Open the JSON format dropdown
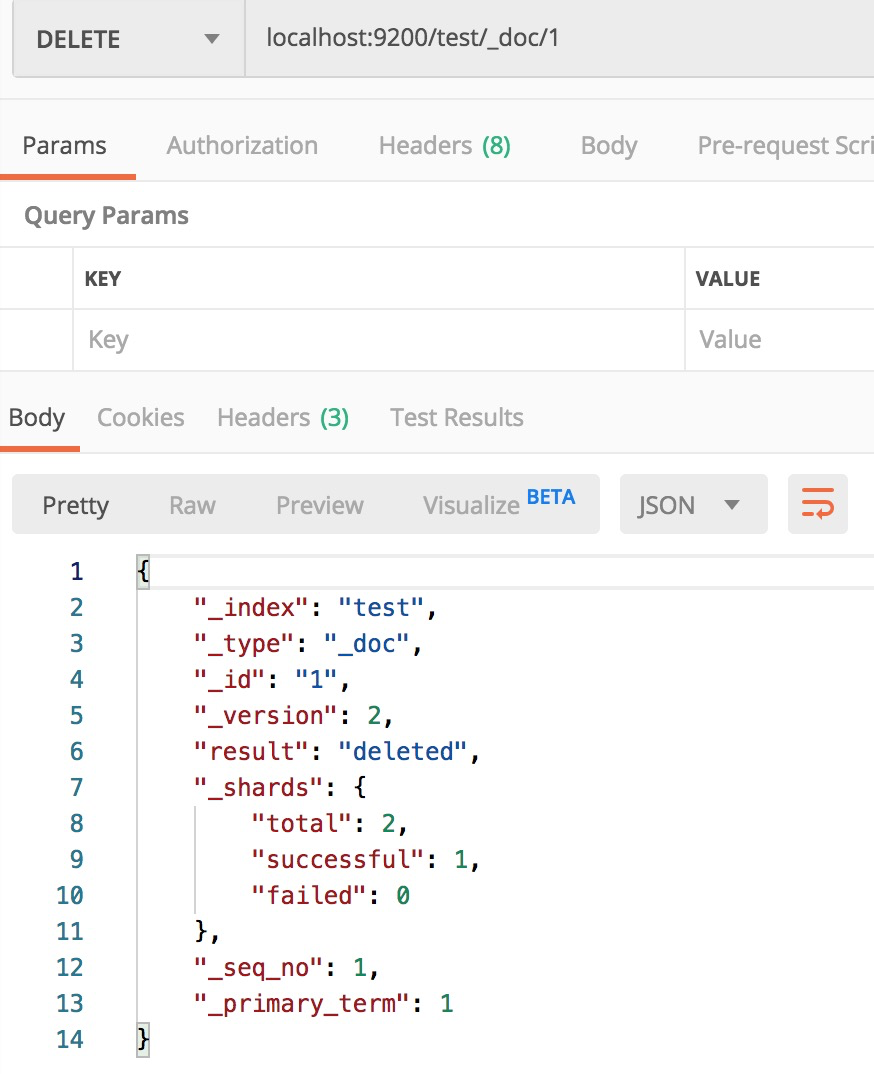 tap(693, 504)
